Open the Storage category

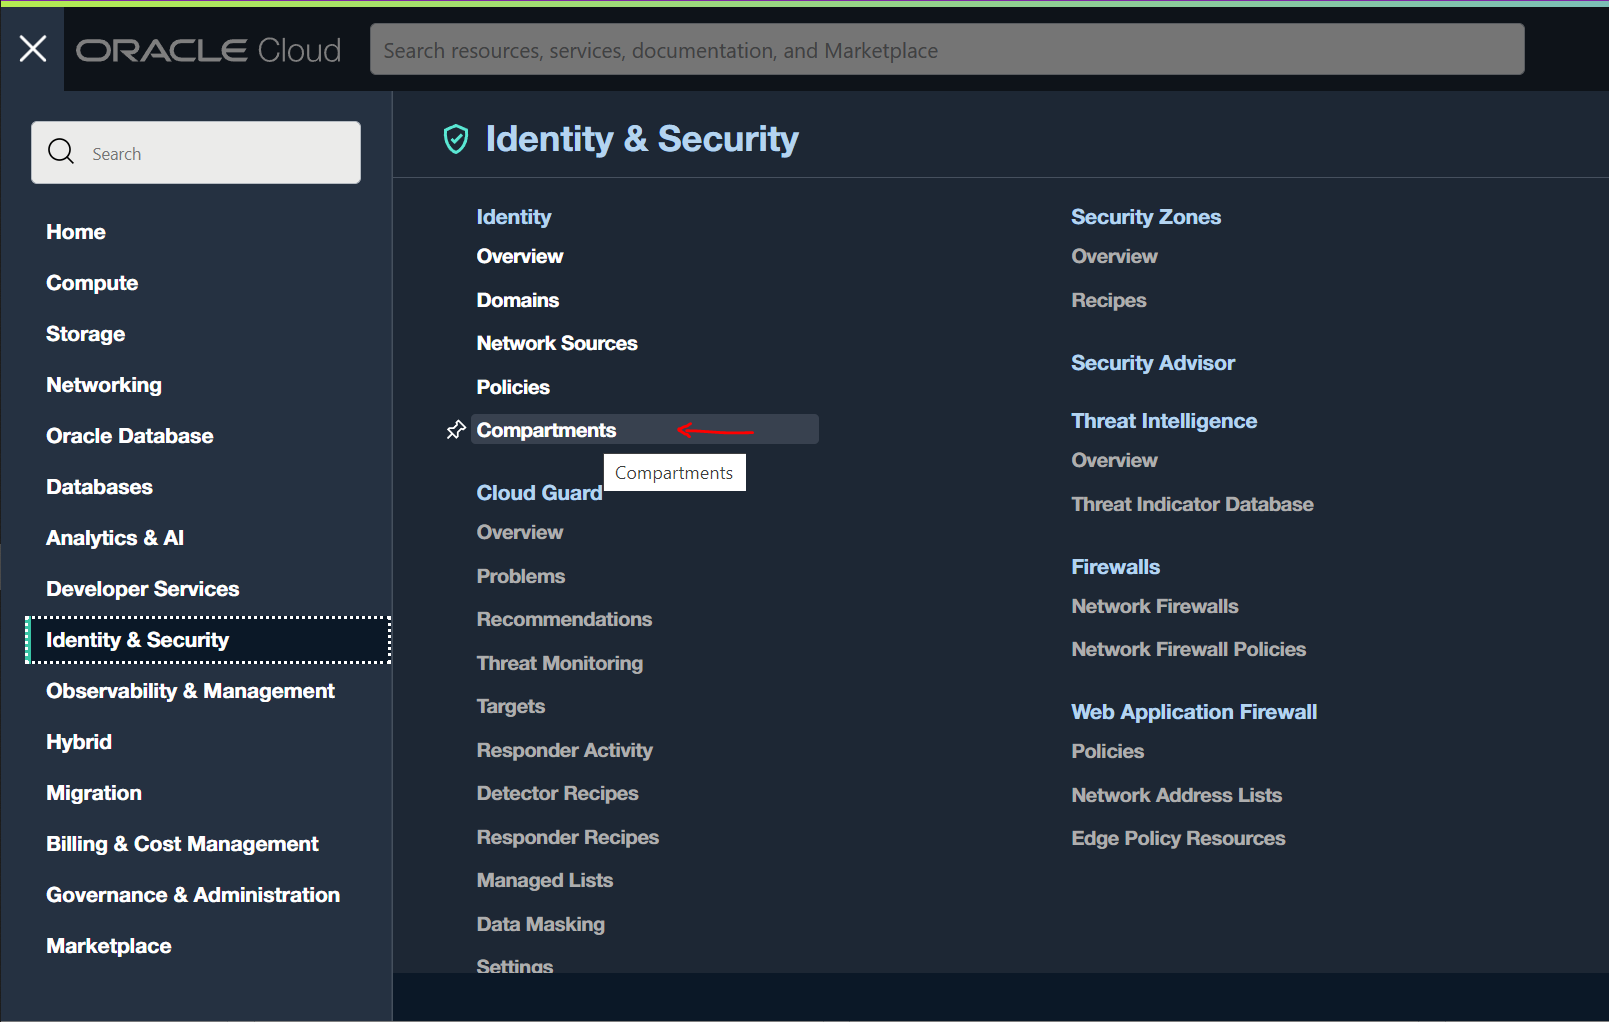click(x=86, y=334)
